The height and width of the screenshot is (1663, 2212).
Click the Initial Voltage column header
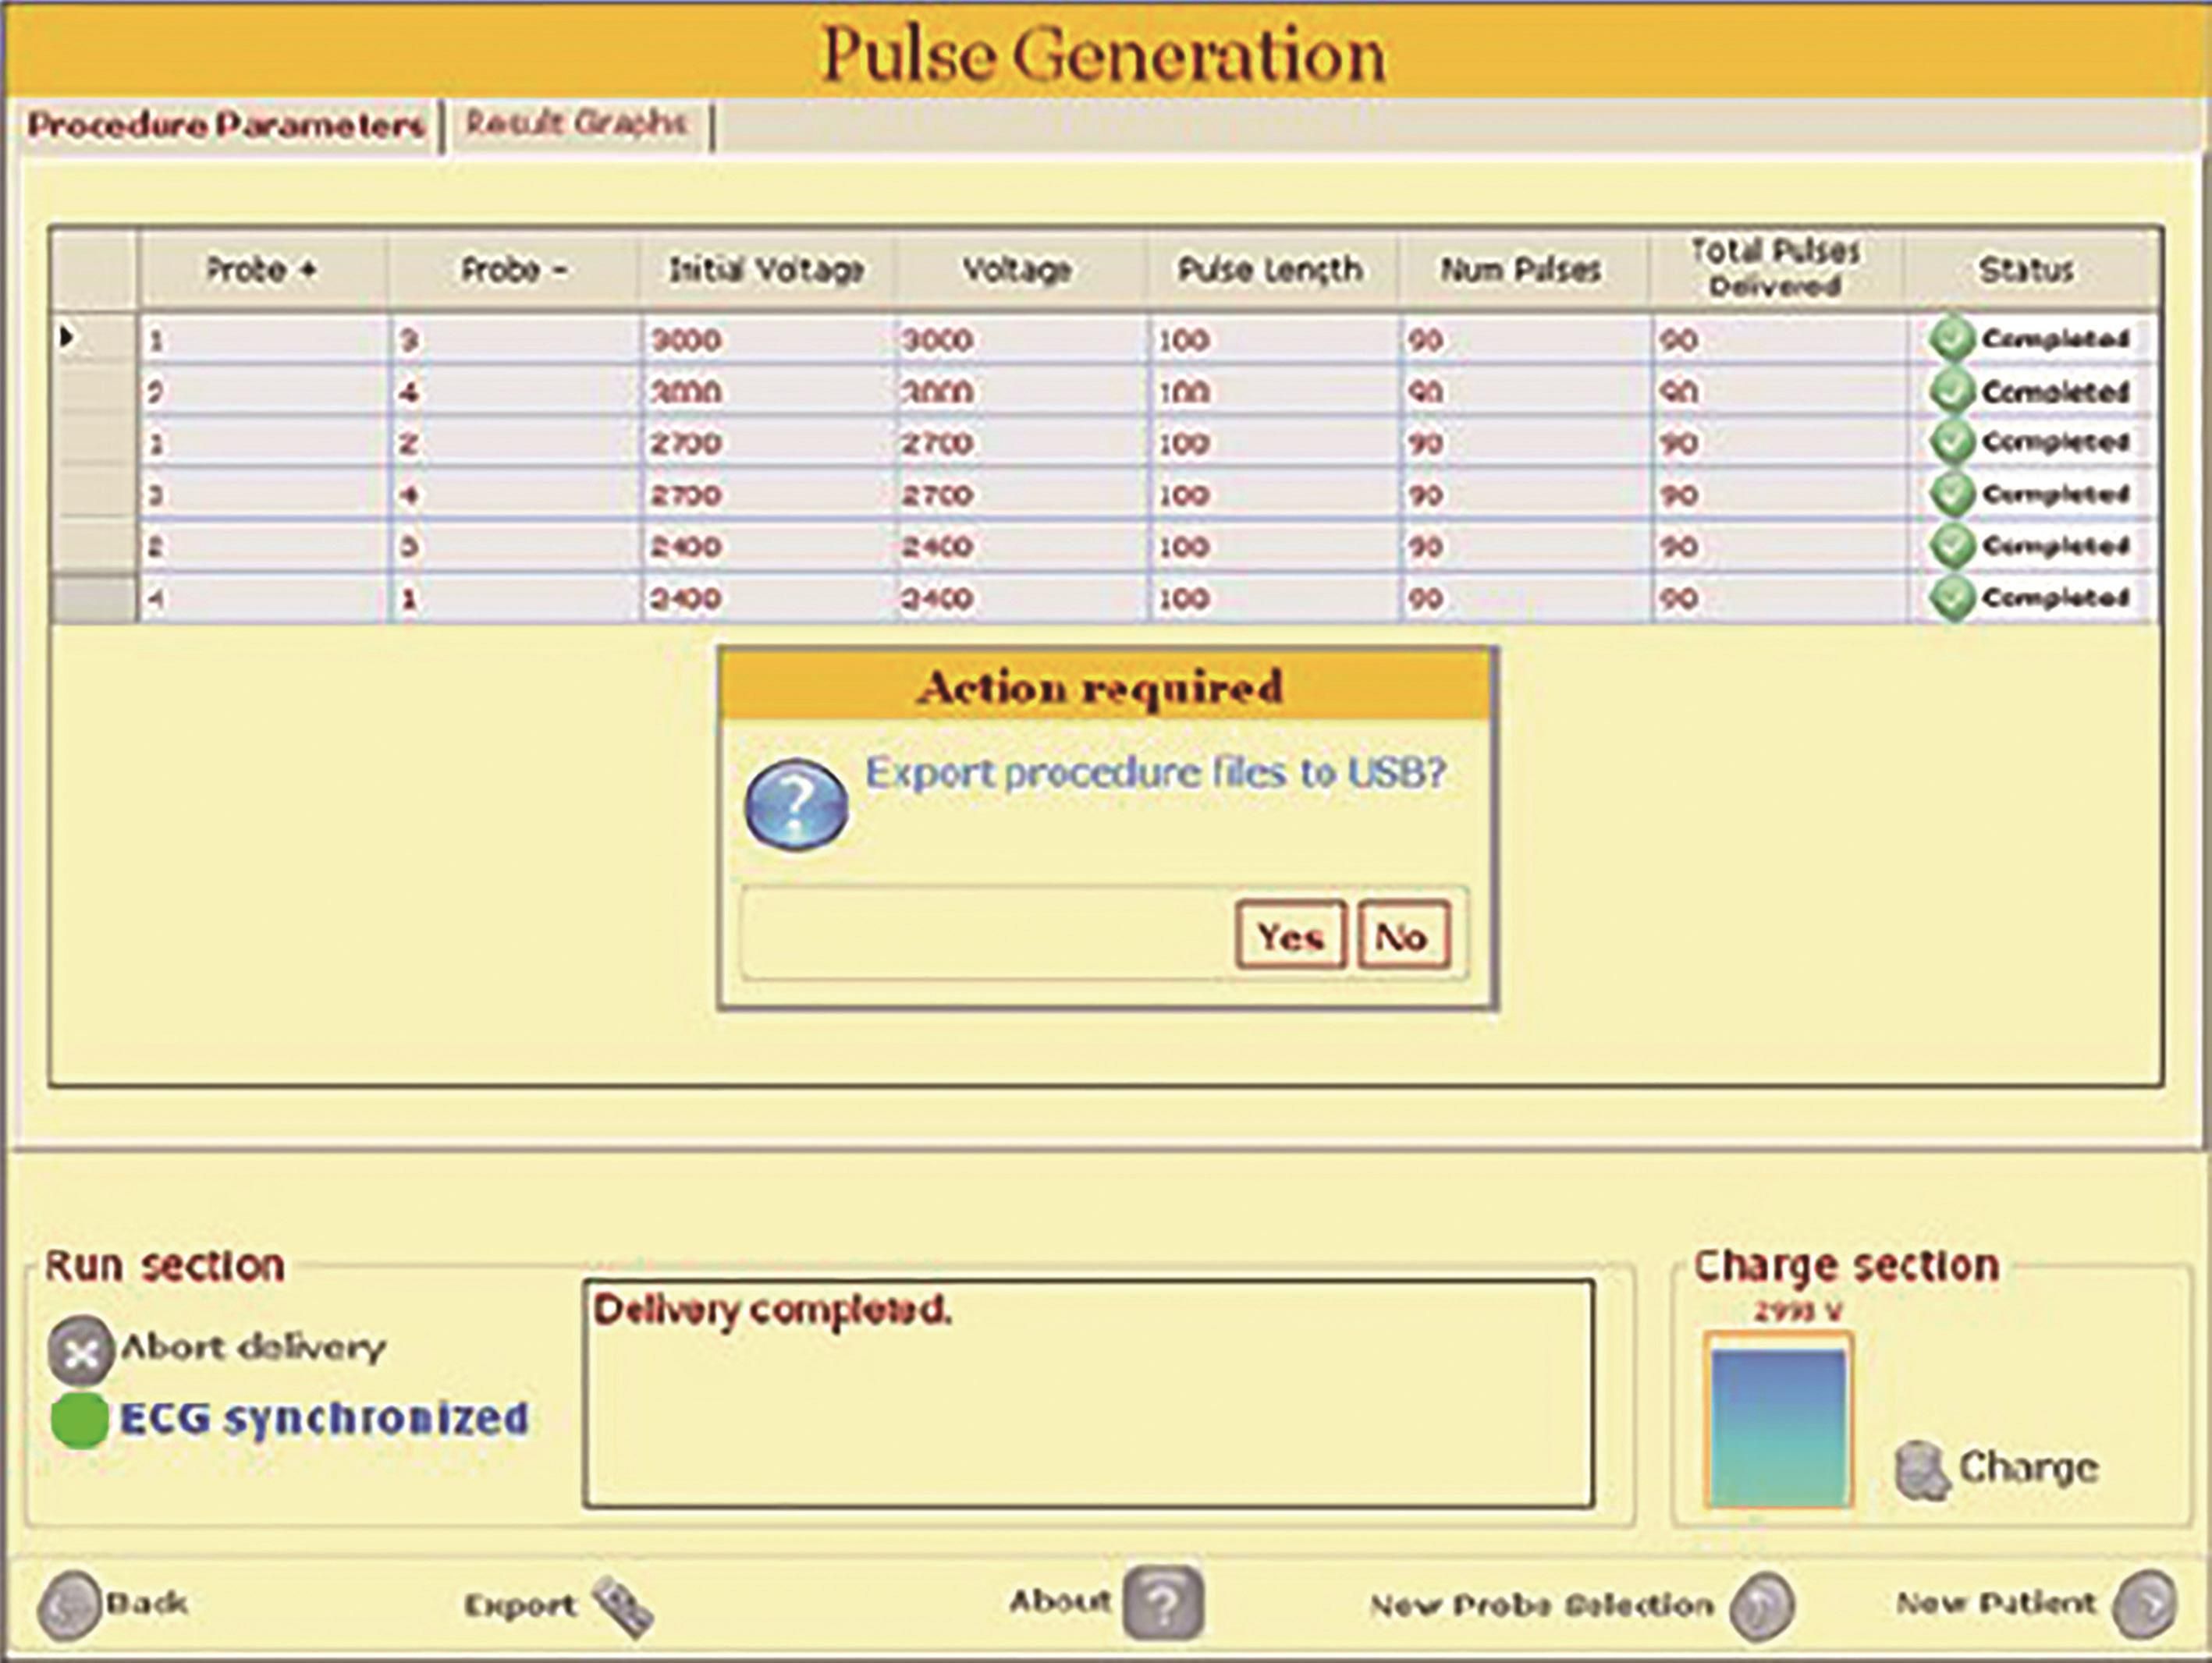(x=767, y=269)
